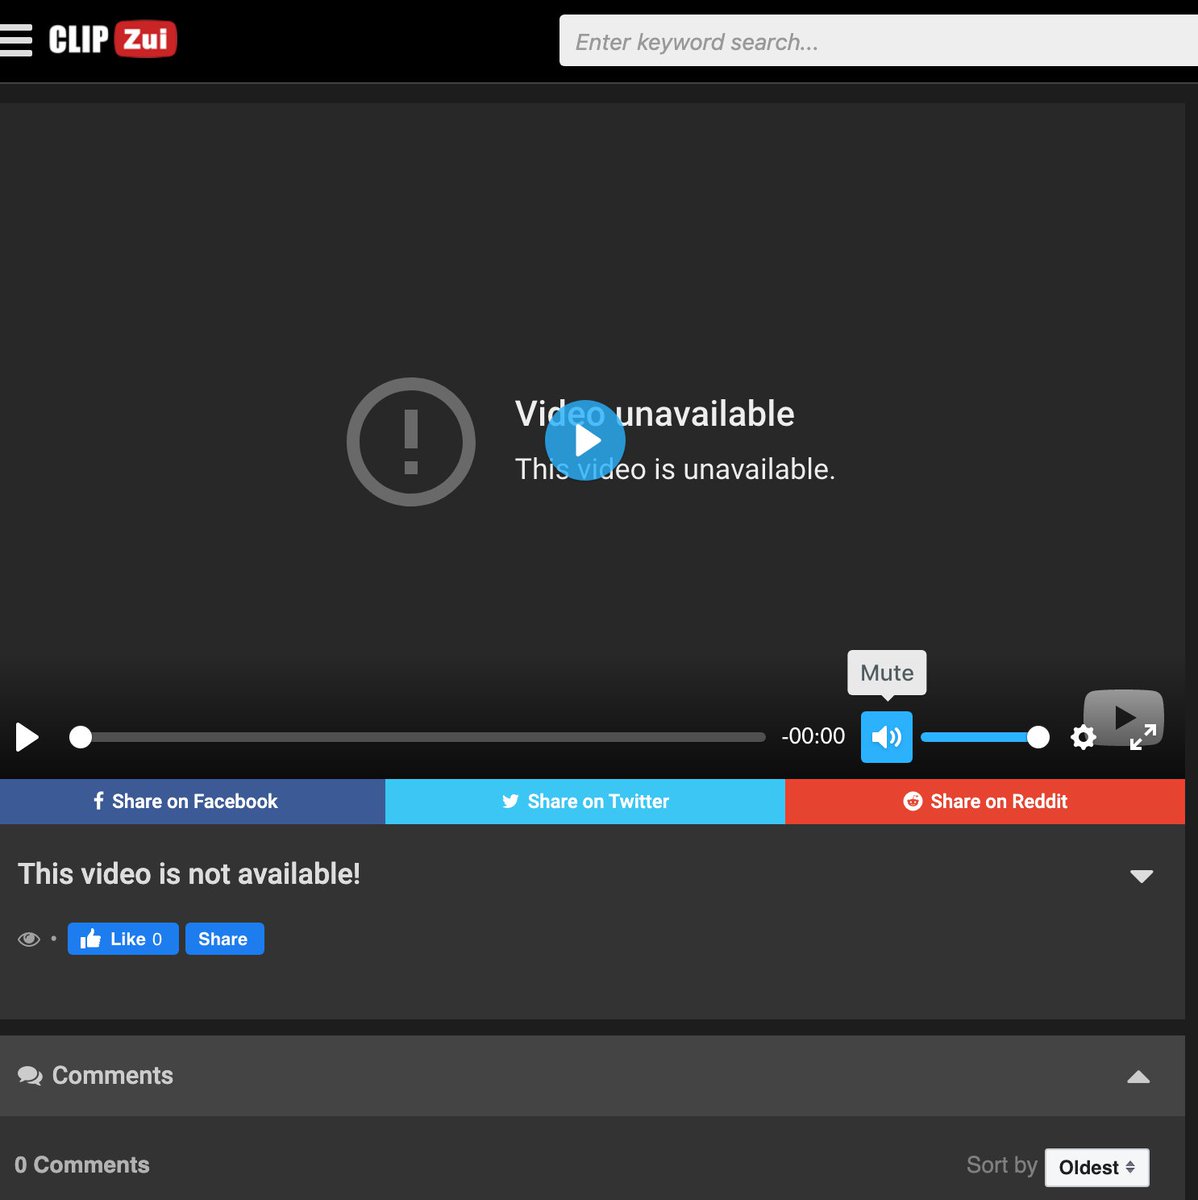Screen dimensions: 1198x1200
Task: Open the hamburger menu
Action: click(x=15, y=40)
